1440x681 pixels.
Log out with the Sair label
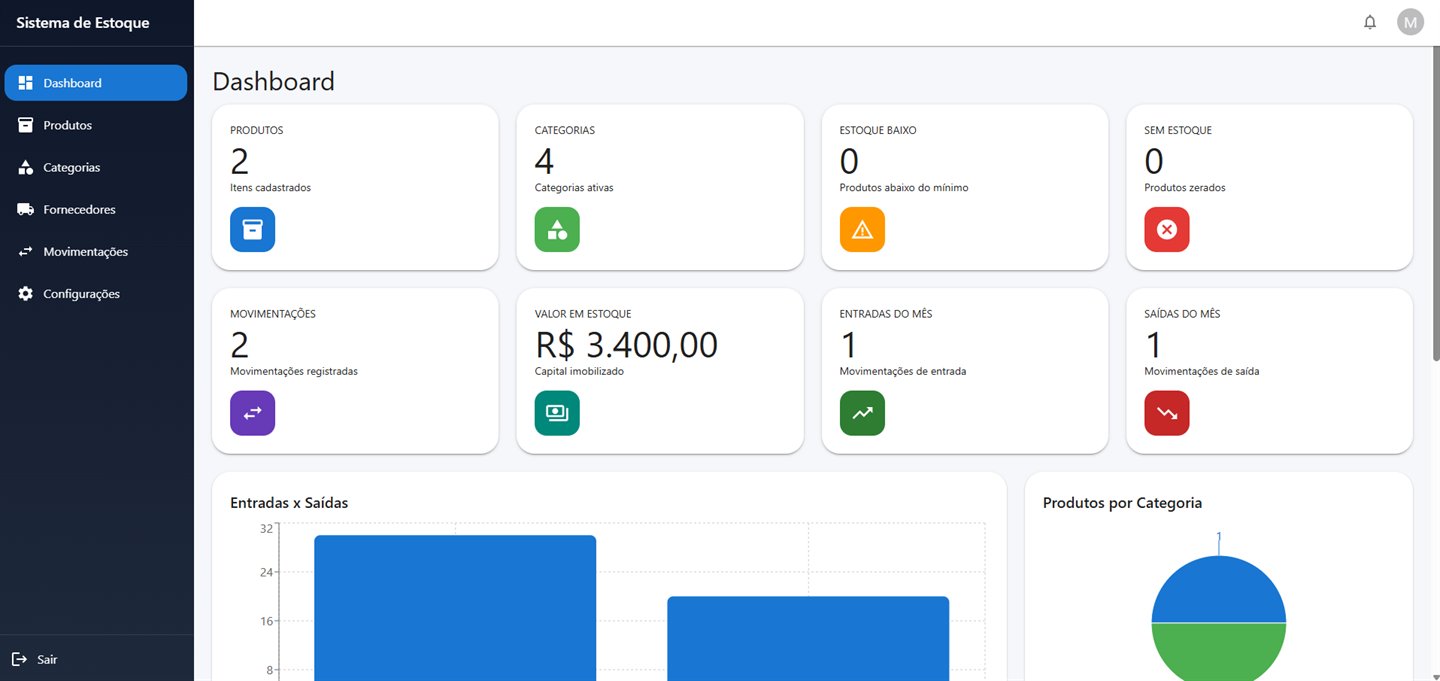pos(47,660)
